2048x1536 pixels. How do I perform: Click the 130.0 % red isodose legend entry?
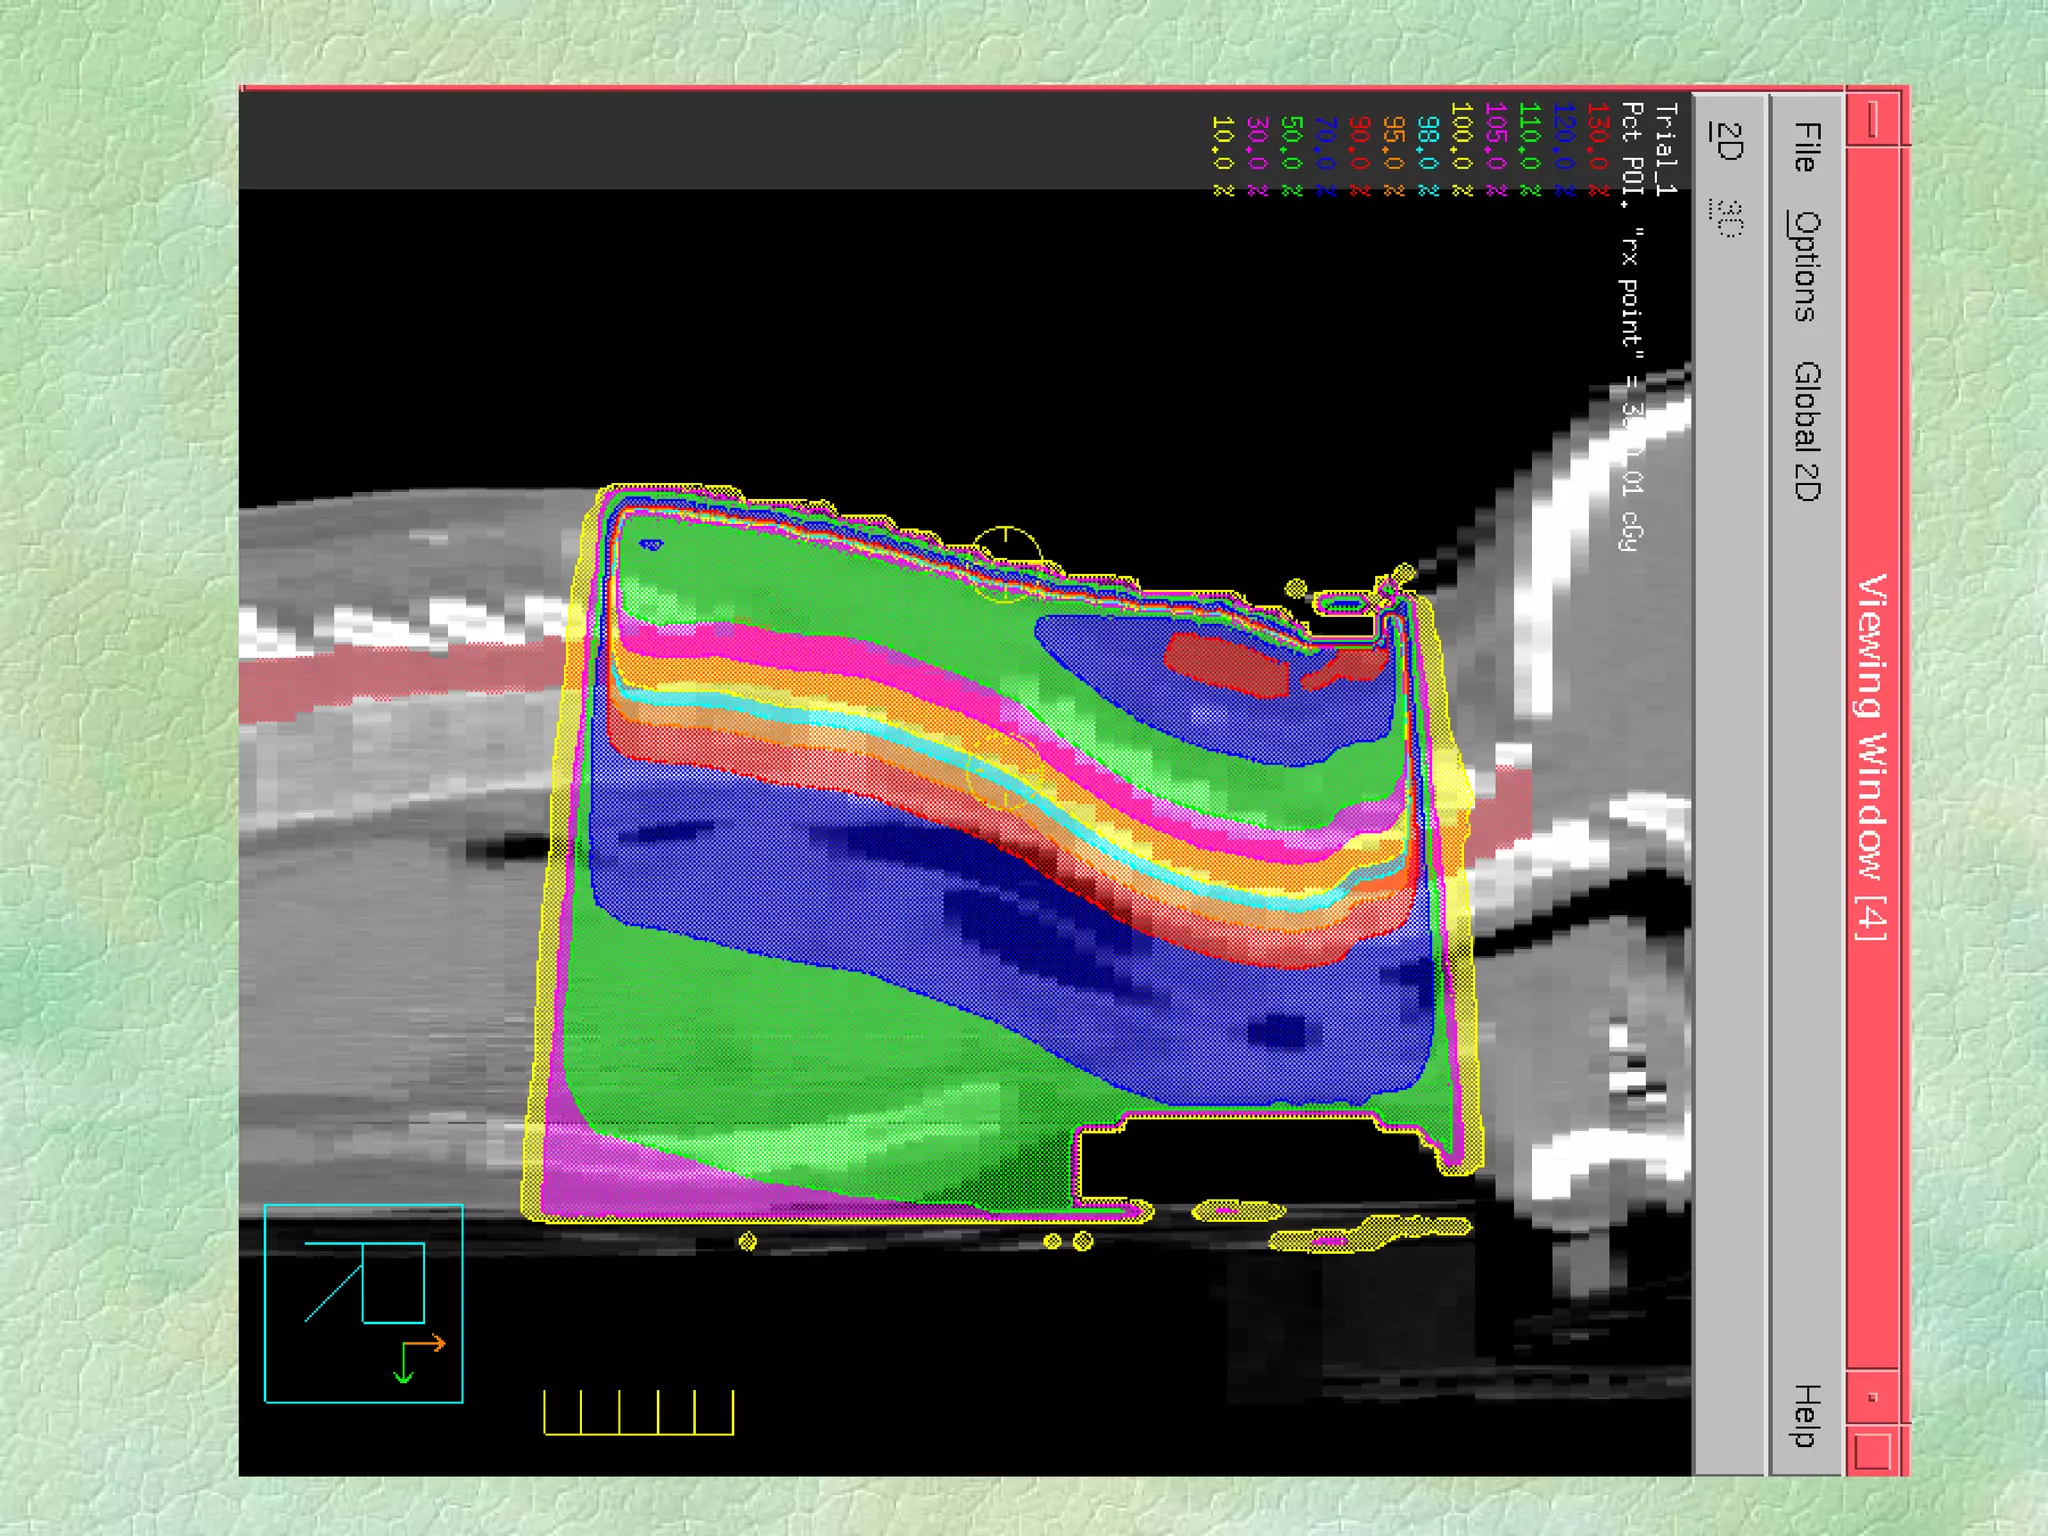(1597, 149)
